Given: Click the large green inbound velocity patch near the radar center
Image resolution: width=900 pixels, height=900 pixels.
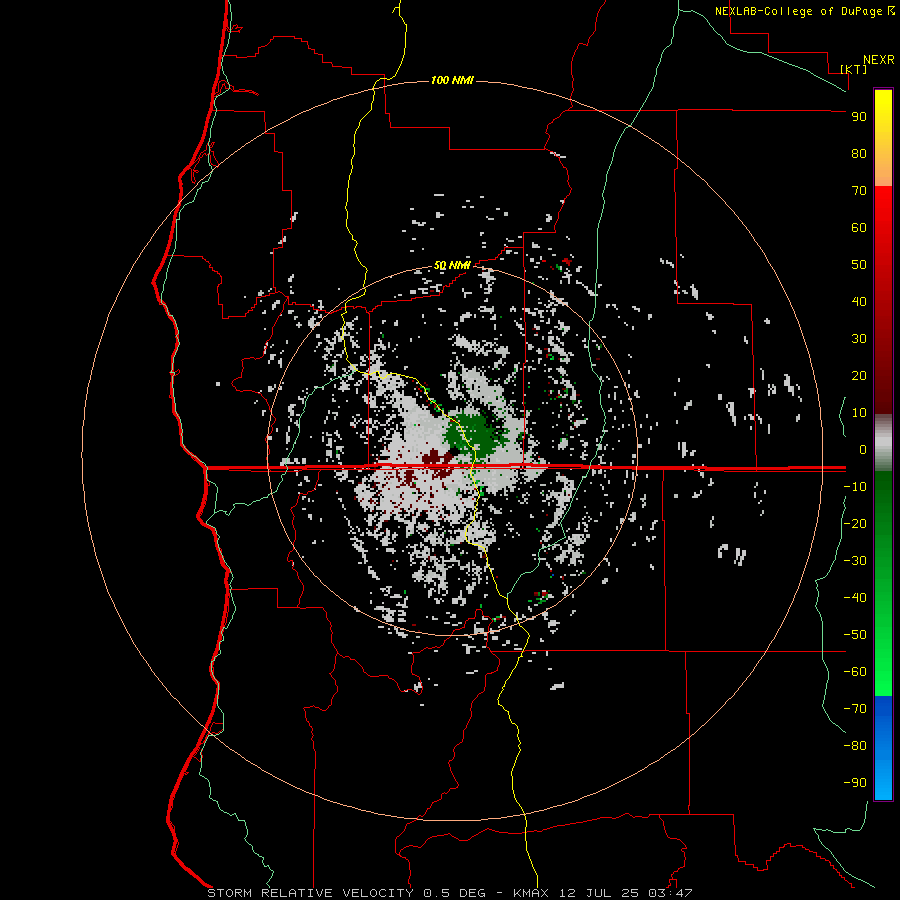Looking at the screenshot, I should coord(473,434).
